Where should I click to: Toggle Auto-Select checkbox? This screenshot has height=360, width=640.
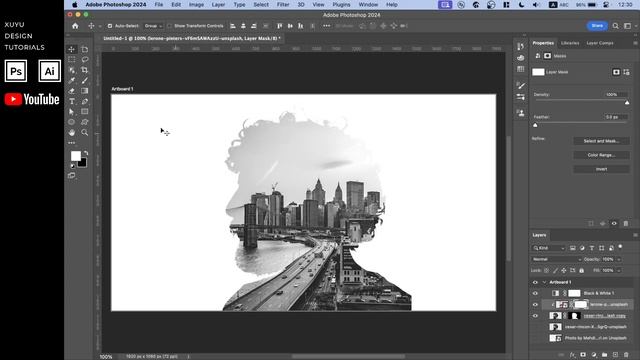(110, 26)
